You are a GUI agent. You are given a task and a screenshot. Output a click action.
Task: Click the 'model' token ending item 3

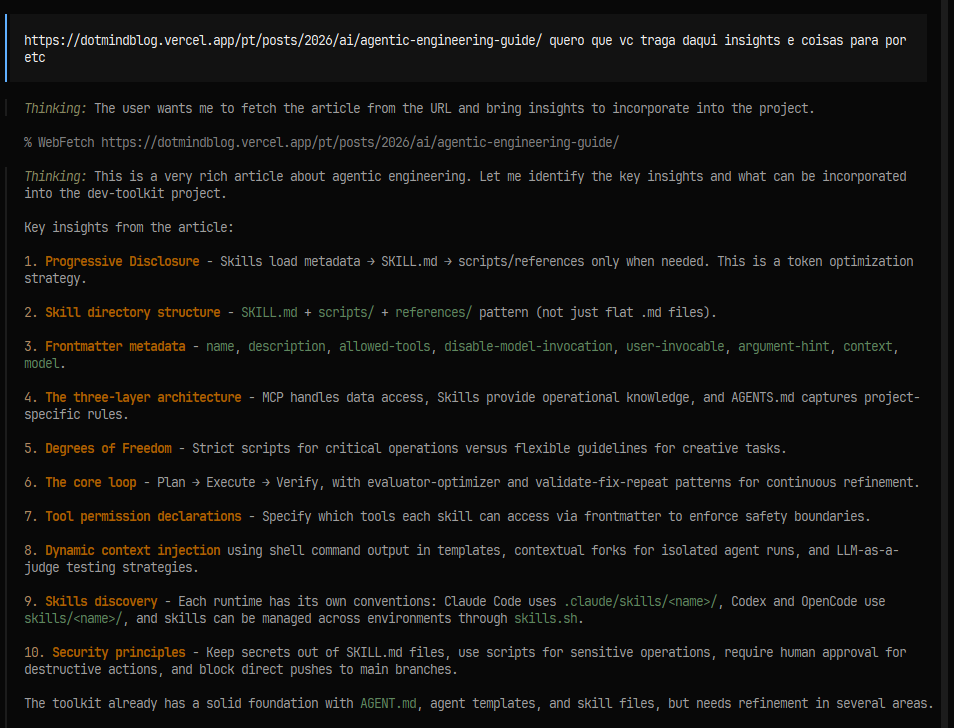pos(42,364)
